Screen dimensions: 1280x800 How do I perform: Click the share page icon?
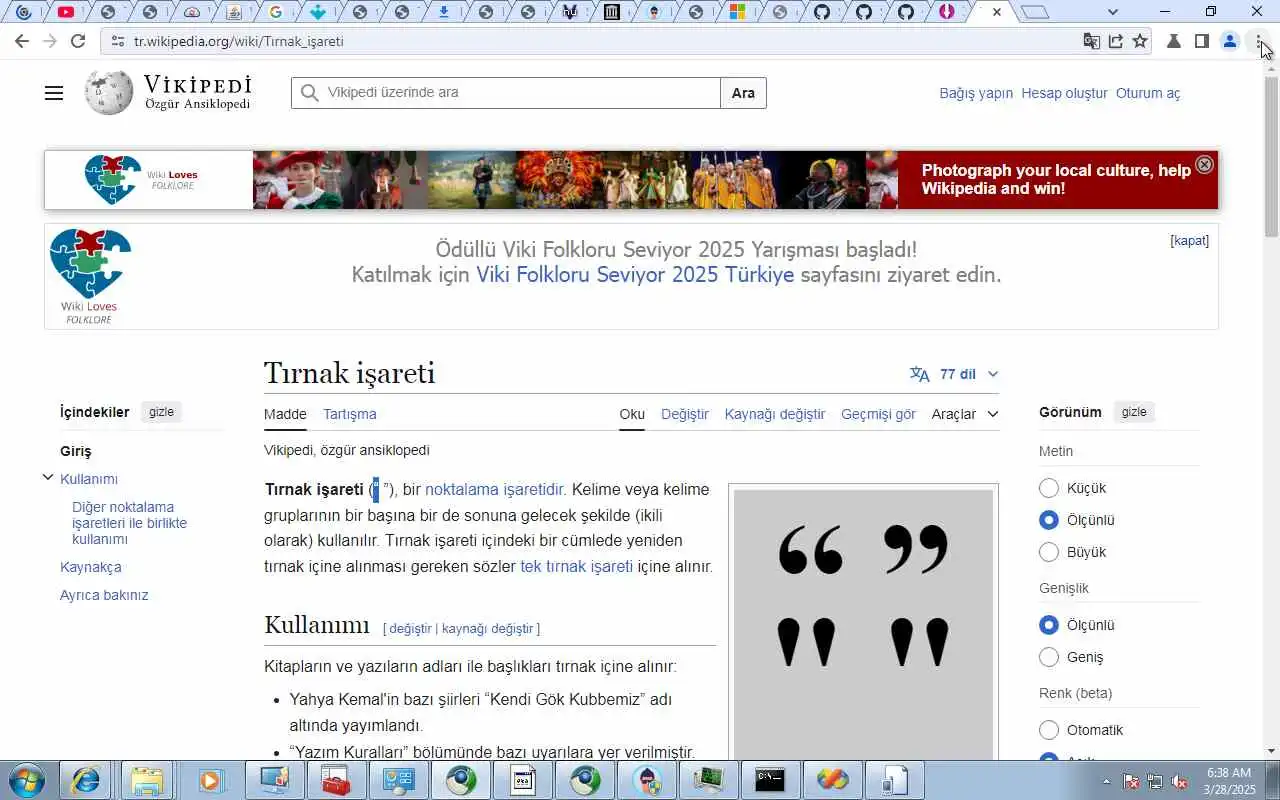(1115, 41)
